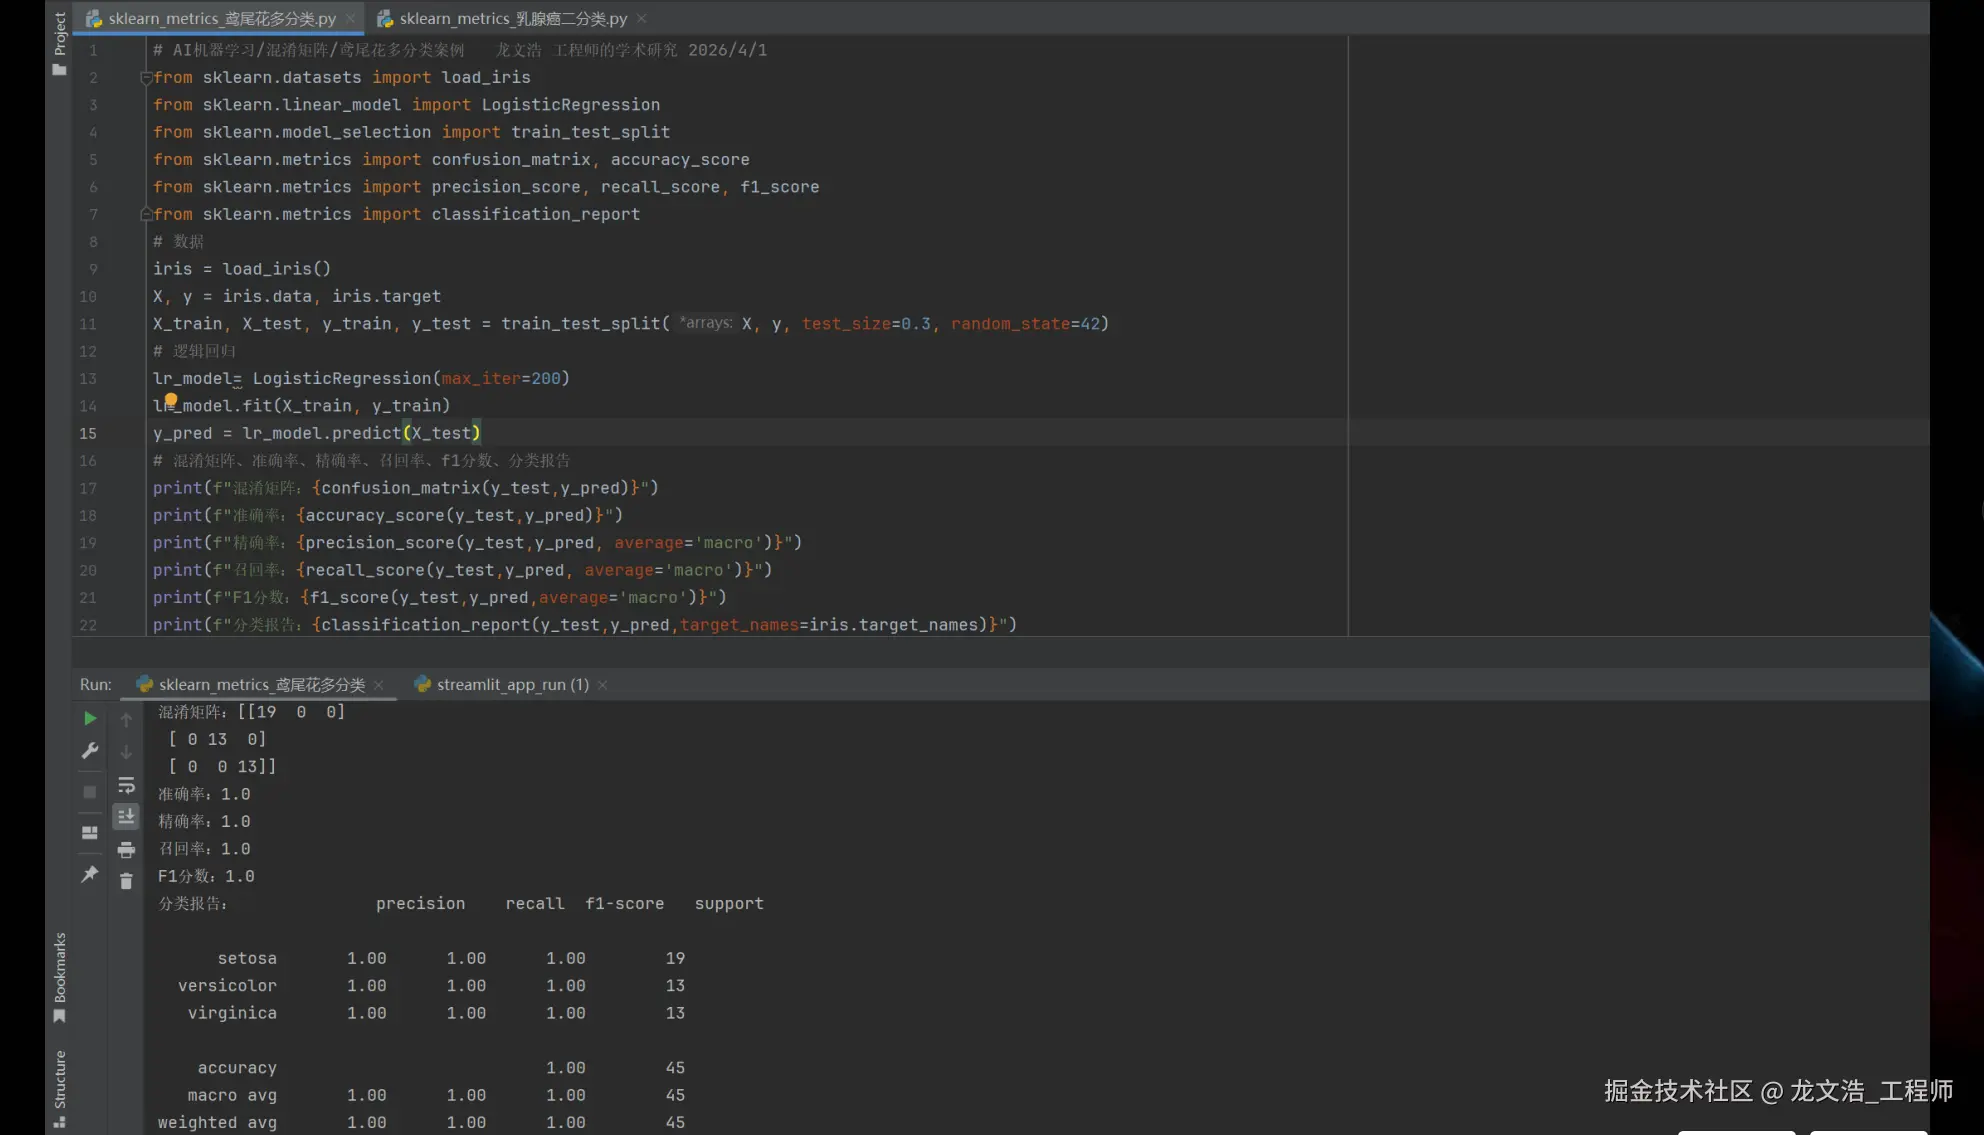
Task: Click the up arrow in the Run panel
Action: tap(126, 719)
